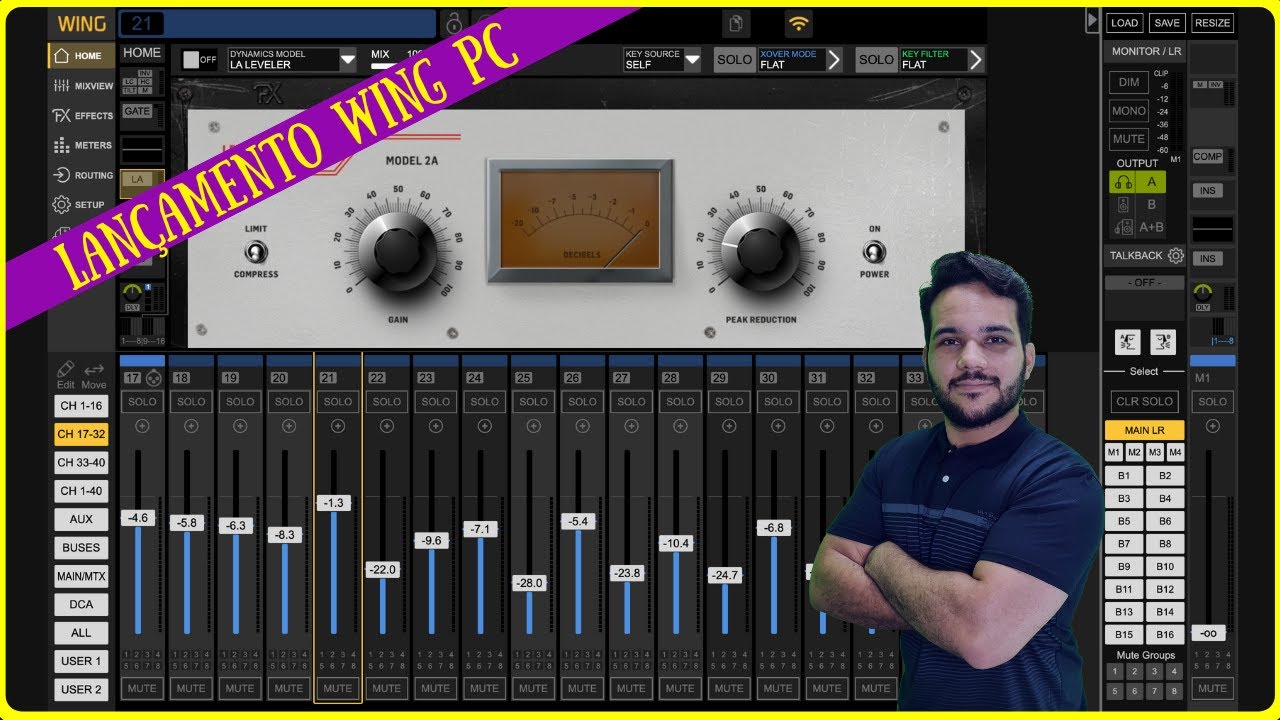Open the EFFECTS page
This screenshot has width=1280, height=720.
[x=81, y=116]
